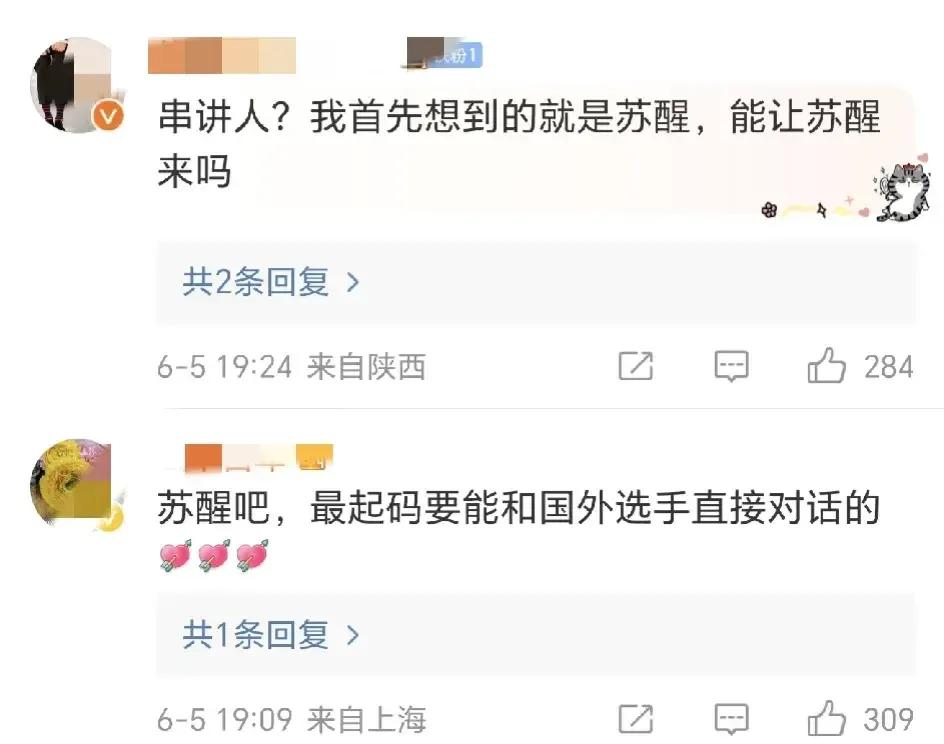Viewport: 944px width, 744px height.
Task: Tap the chevron beside 共2条回复
Action: pyautogui.click(x=353, y=282)
